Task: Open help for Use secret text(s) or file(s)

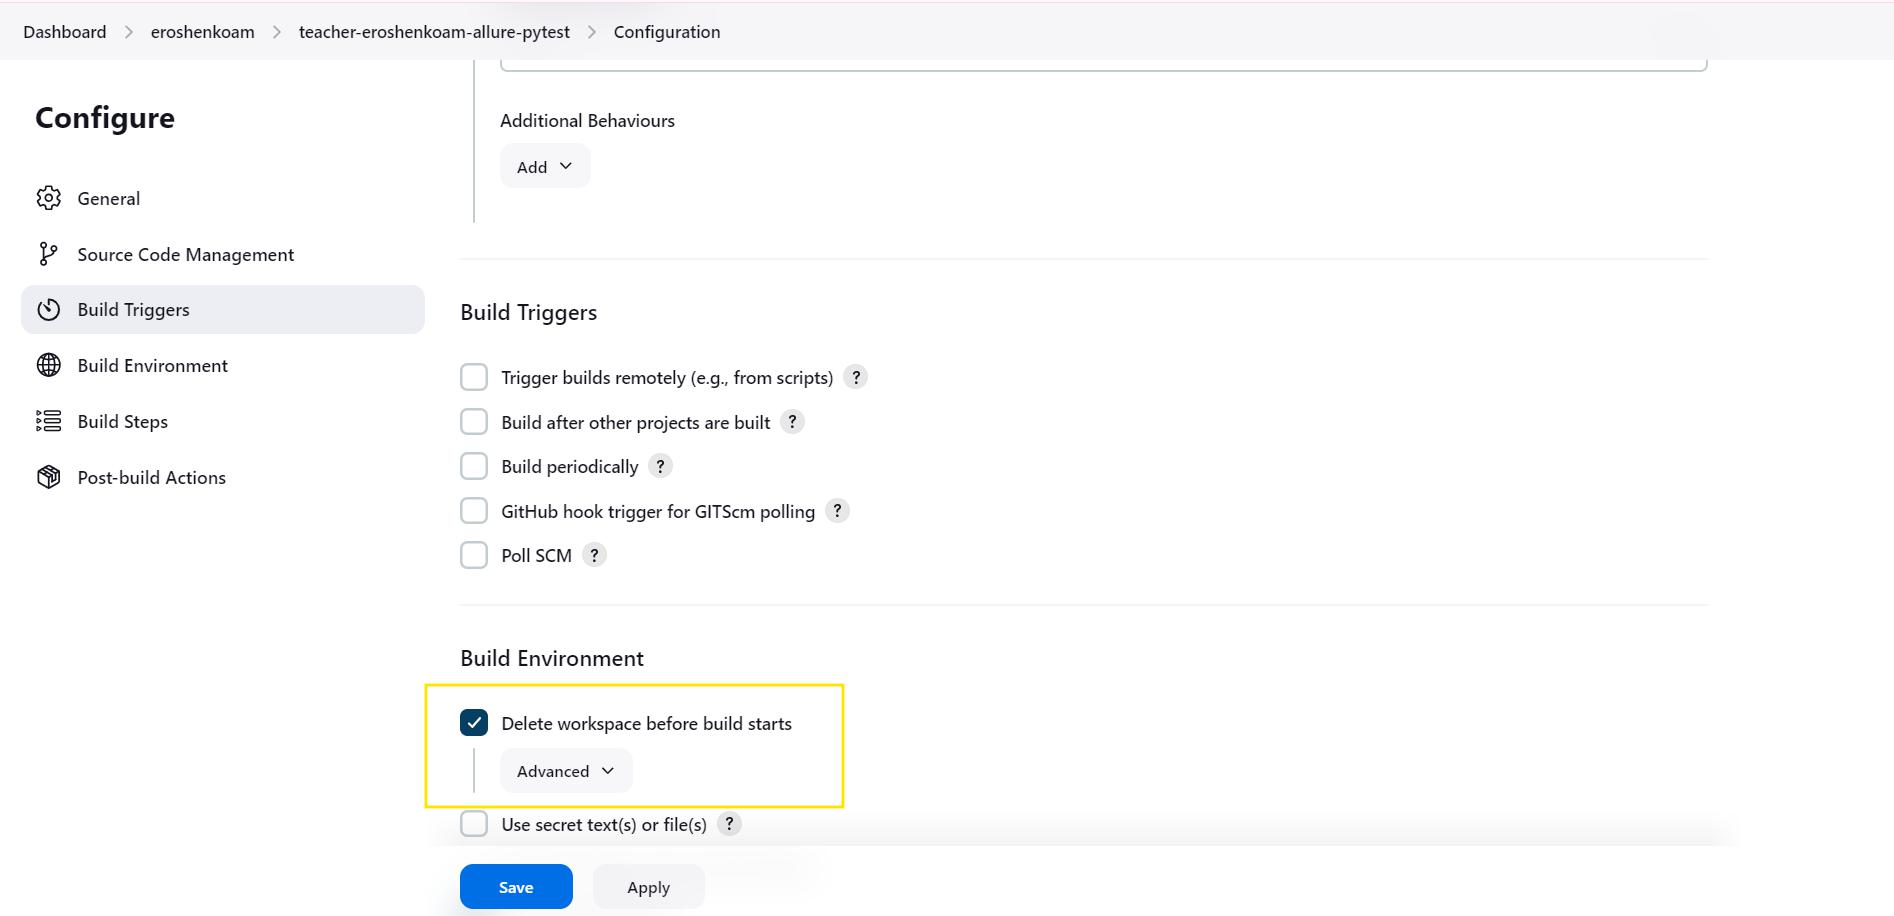Action: click(730, 824)
